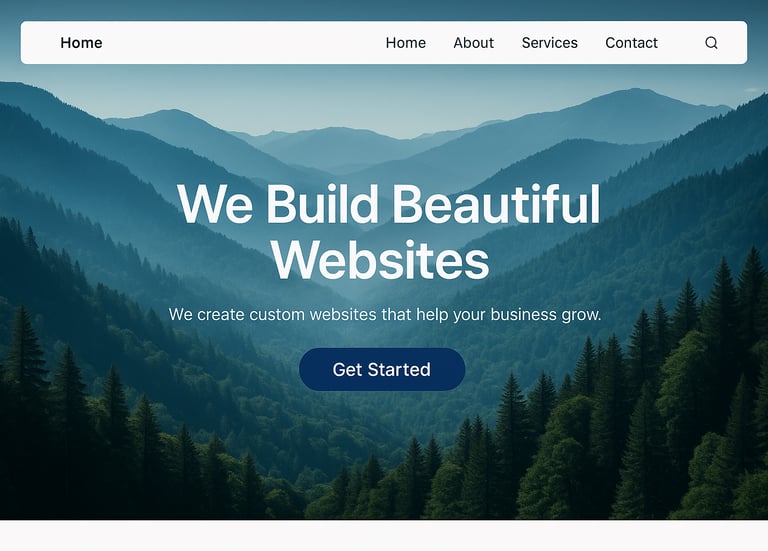Select the Home navigation link
The width and height of the screenshot is (768, 551).
click(406, 43)
